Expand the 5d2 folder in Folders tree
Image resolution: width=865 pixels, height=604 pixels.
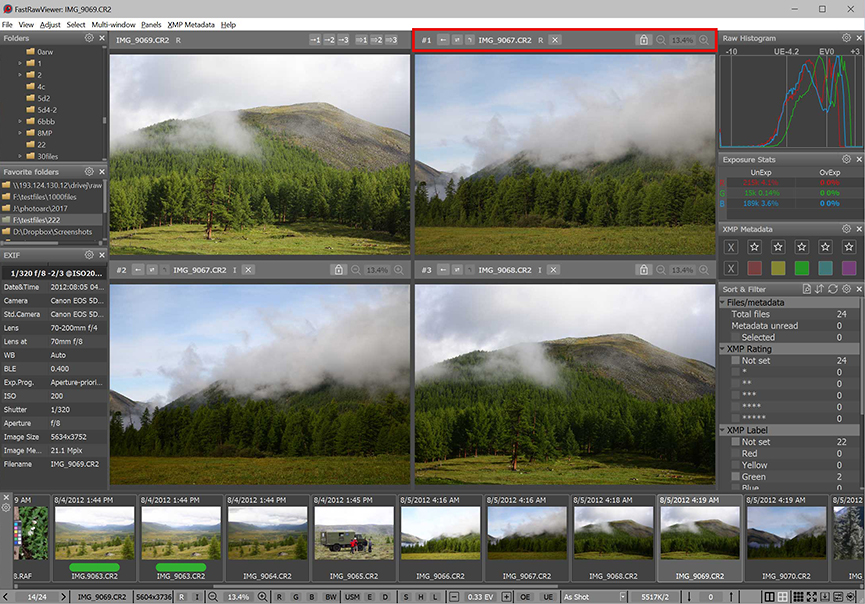pos(20,98)
